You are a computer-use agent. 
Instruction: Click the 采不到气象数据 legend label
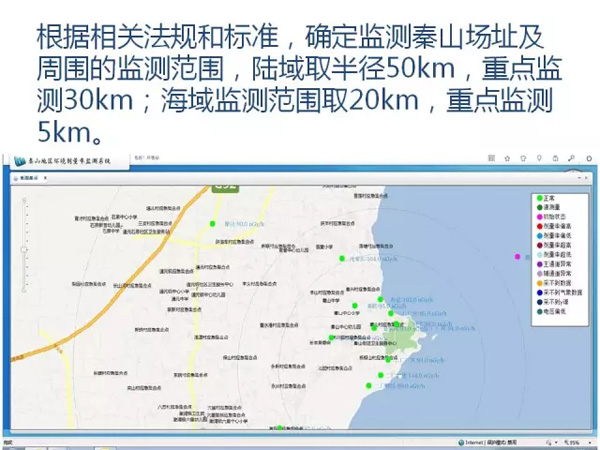point(563,292)
